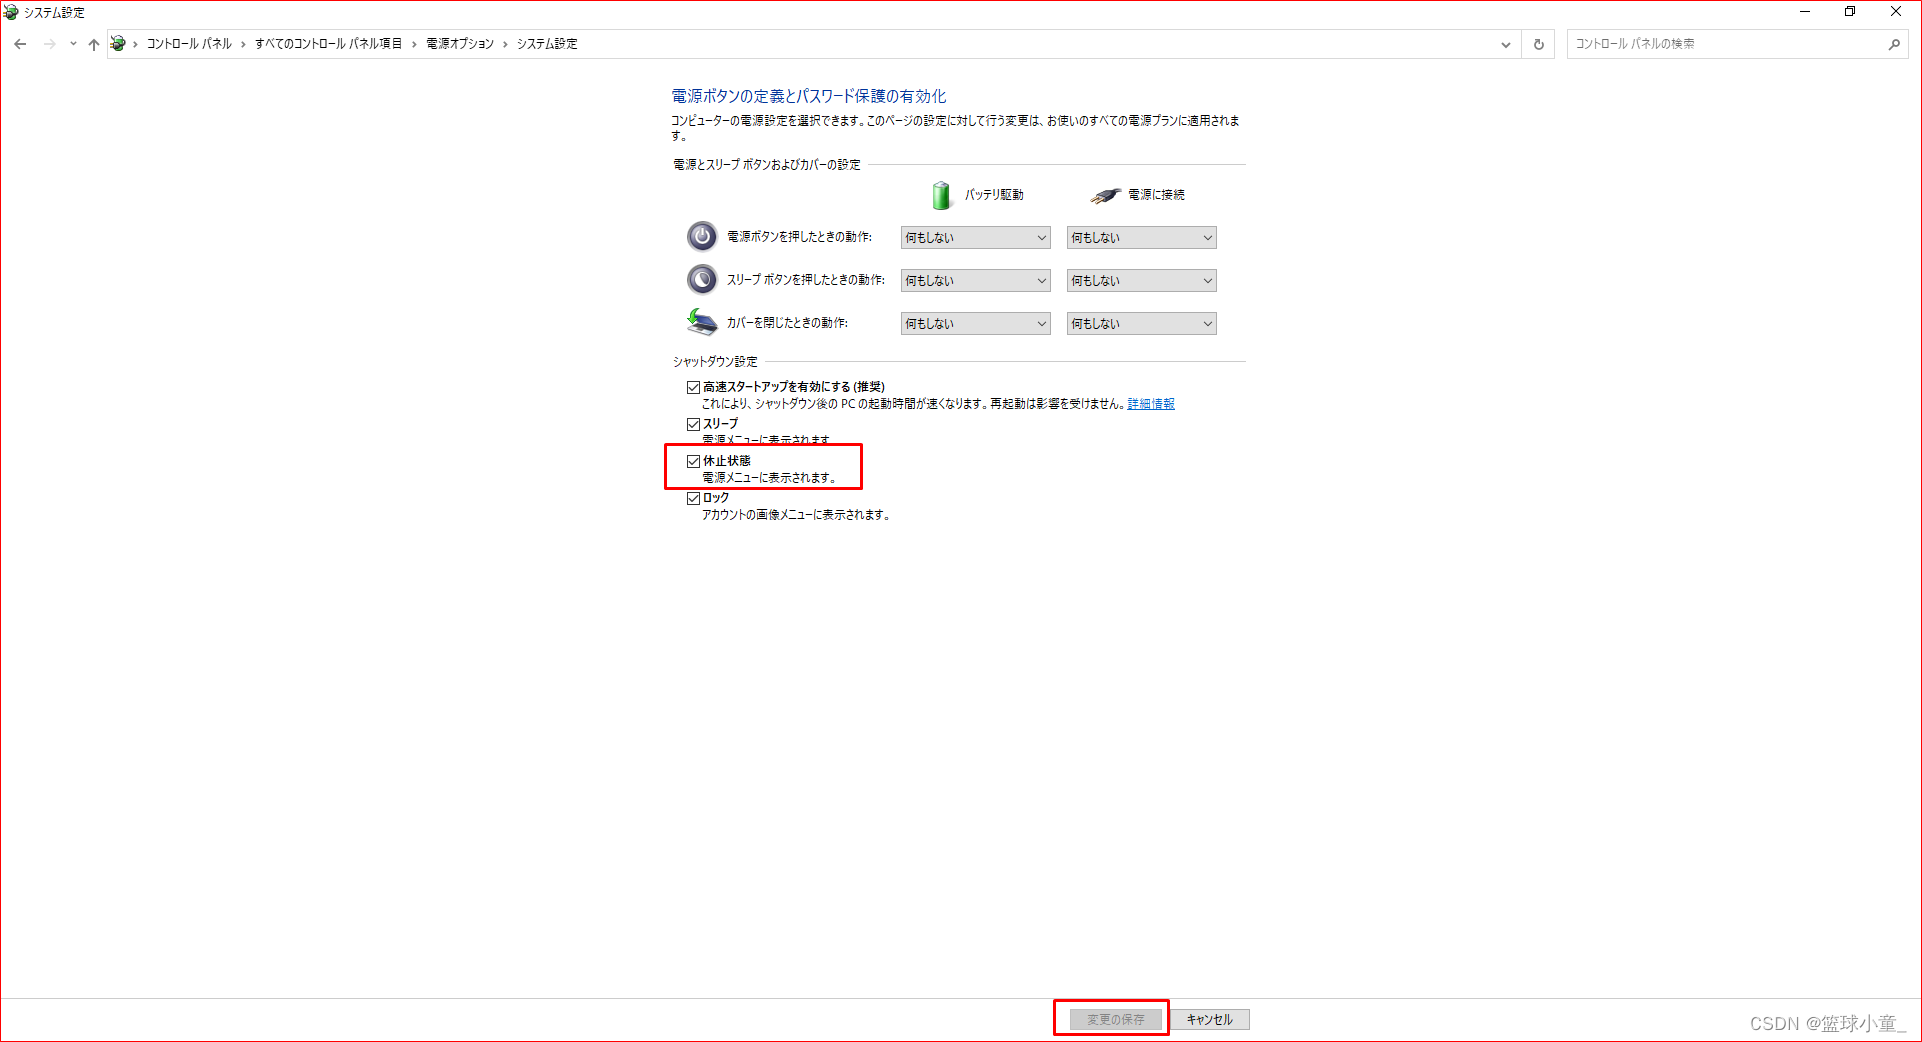
Task: Click the text アカウントの画像メニューに表示されます
Action: point(794,515)
